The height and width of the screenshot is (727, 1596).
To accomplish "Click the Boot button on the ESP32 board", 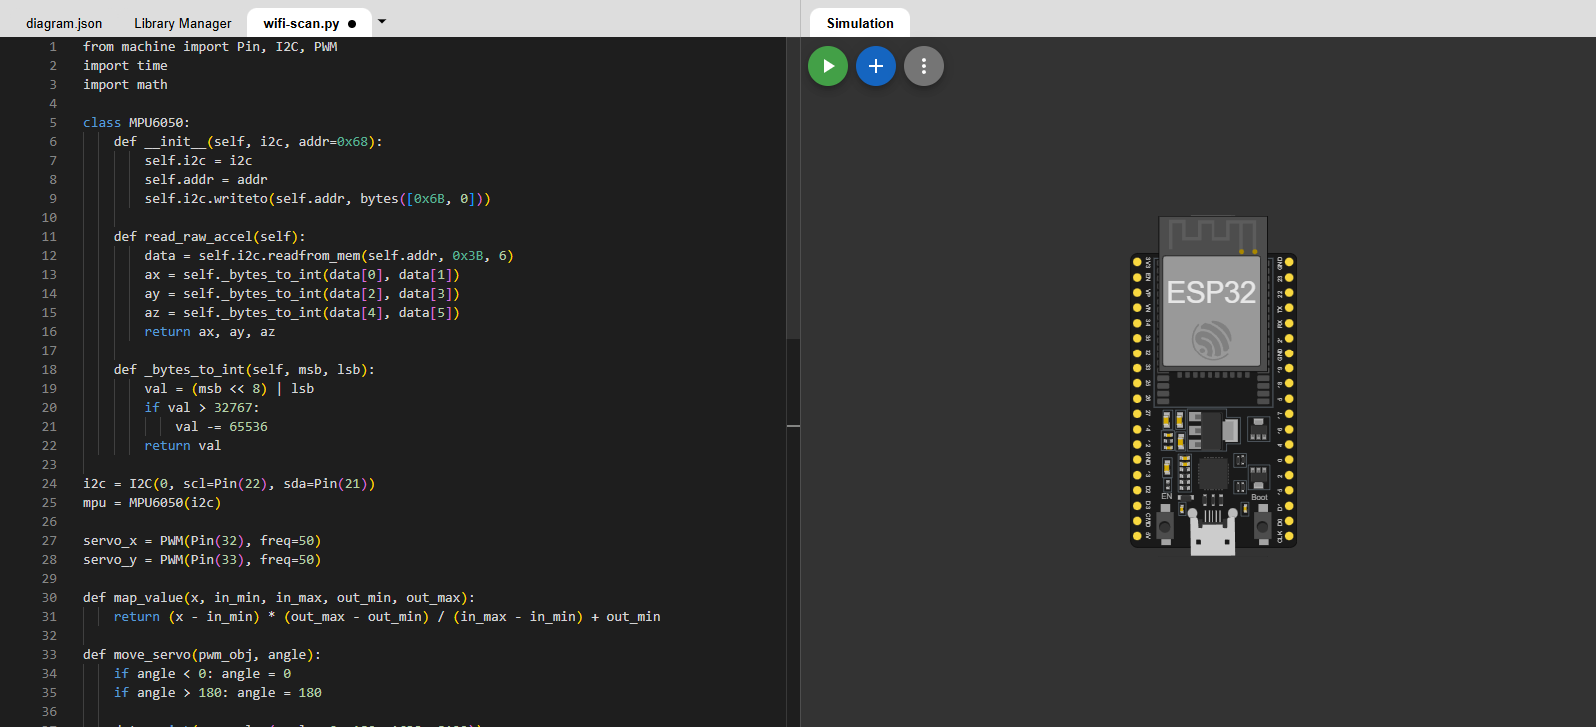I will (x=1262, y=524).
